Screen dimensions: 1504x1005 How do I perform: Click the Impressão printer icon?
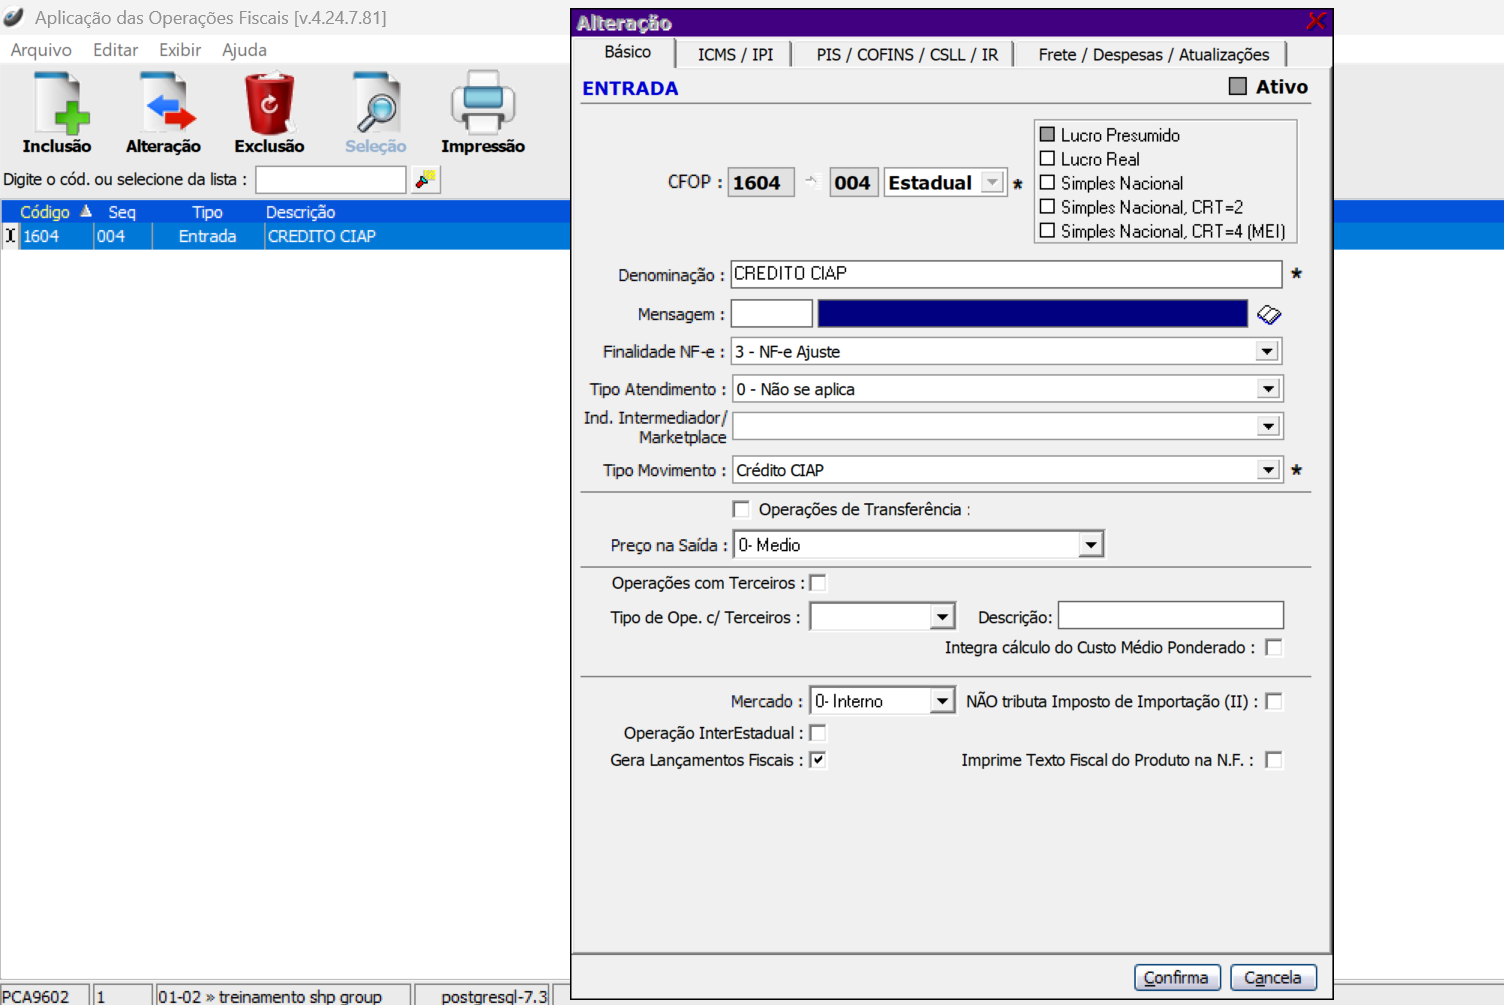click(482, 104)
